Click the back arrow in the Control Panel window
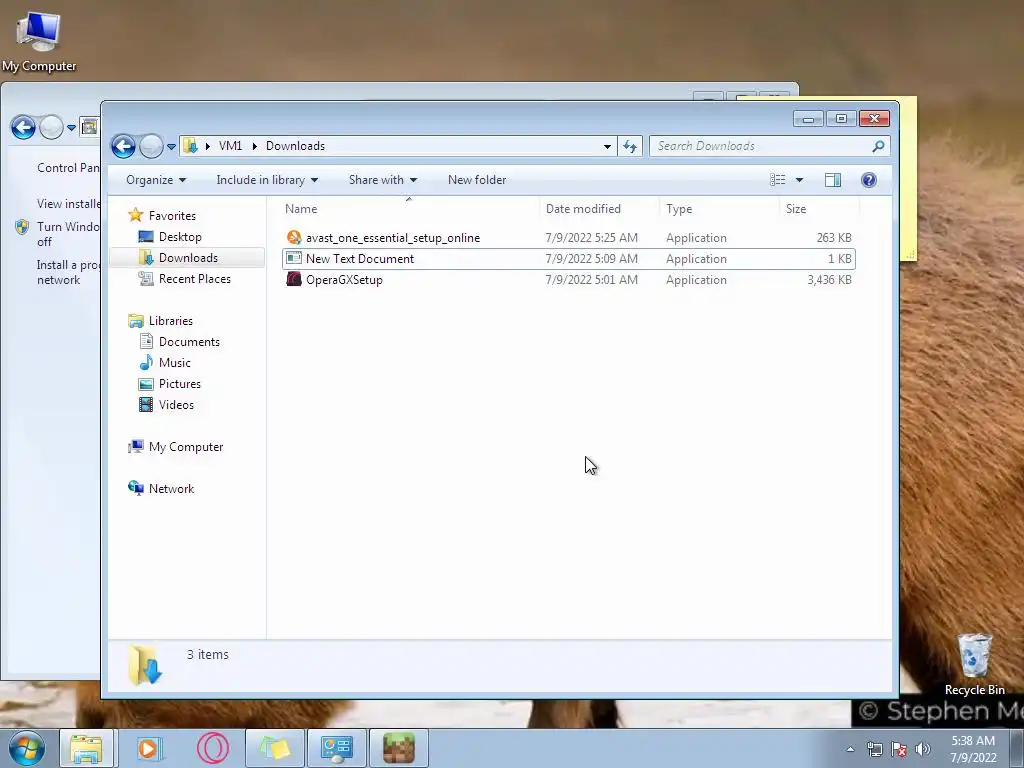1024x768 pixels. [23, 127]
